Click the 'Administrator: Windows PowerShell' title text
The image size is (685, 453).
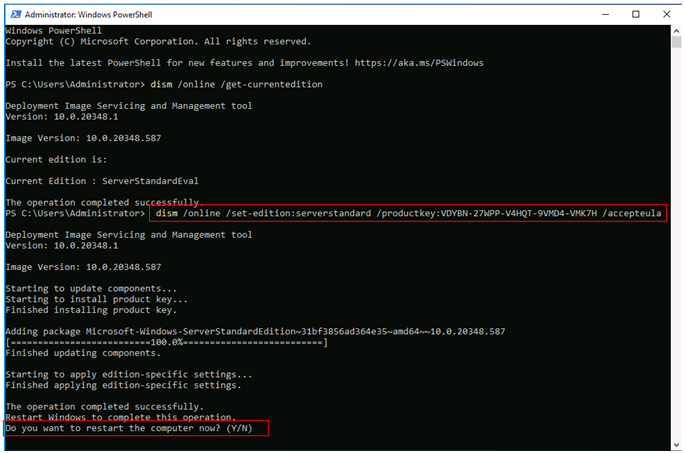point(88,15)
